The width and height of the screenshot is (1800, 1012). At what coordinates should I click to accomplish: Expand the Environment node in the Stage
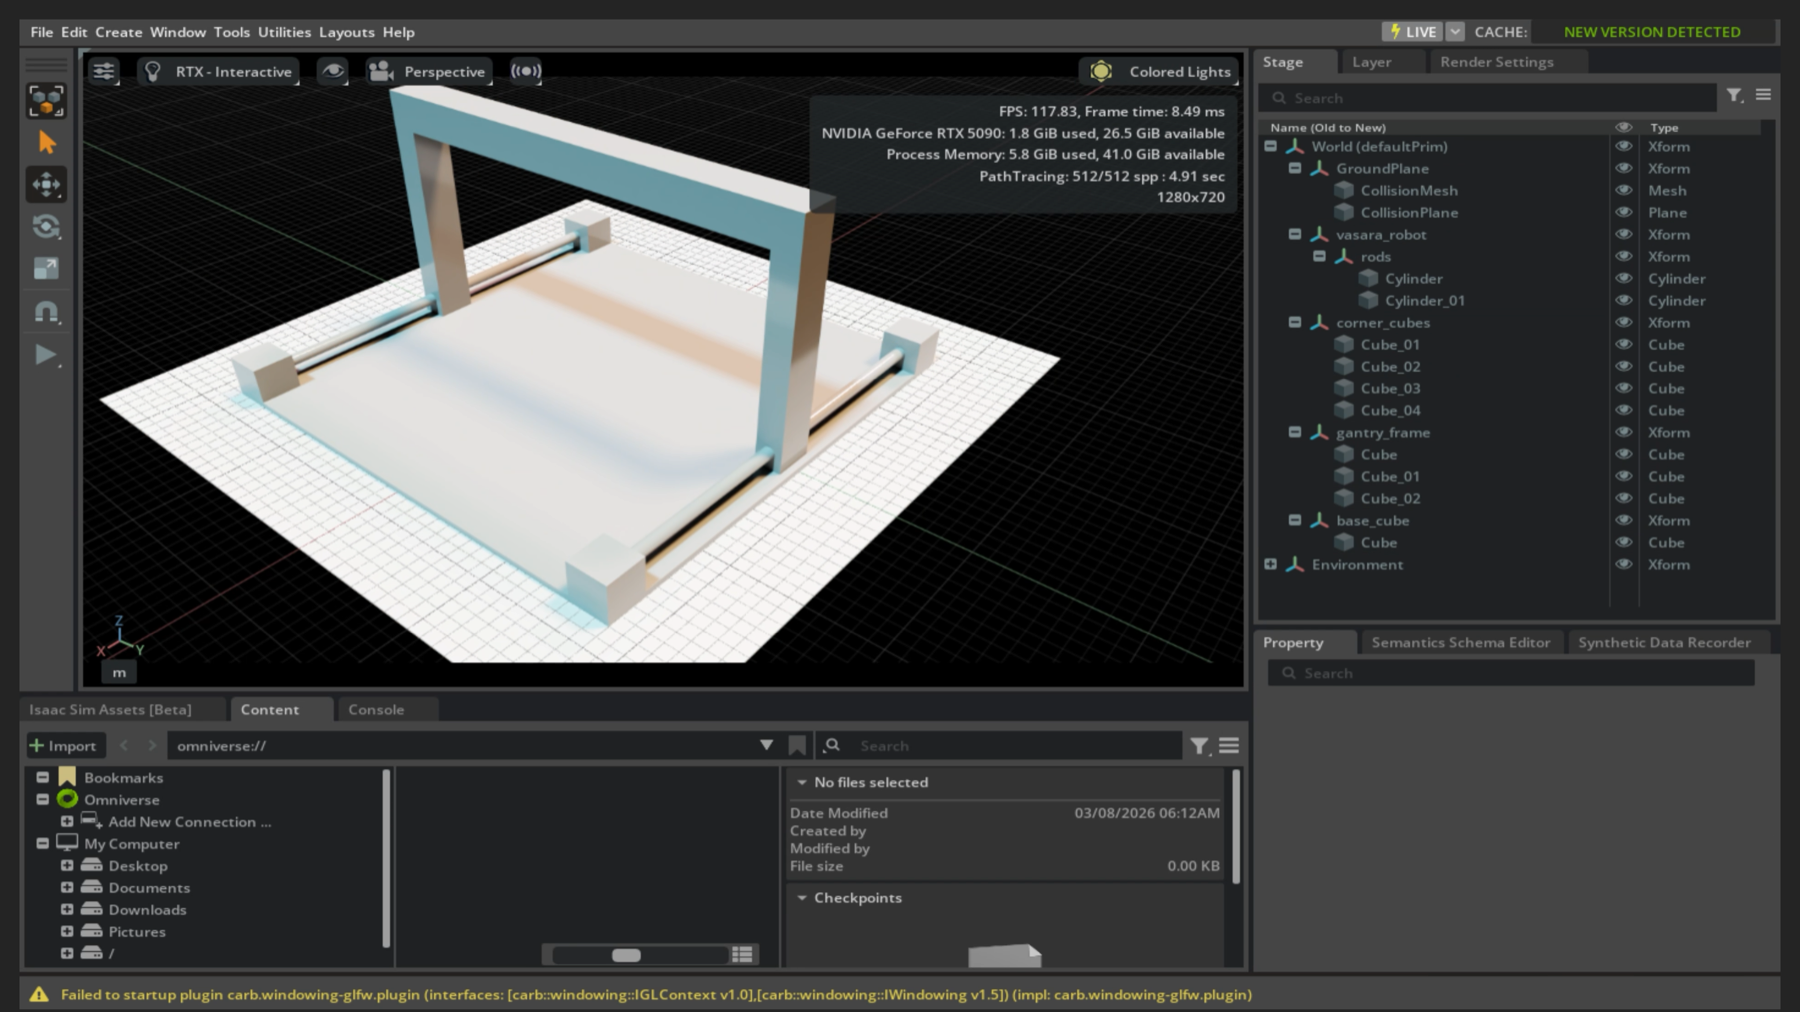pos(1270,564)
